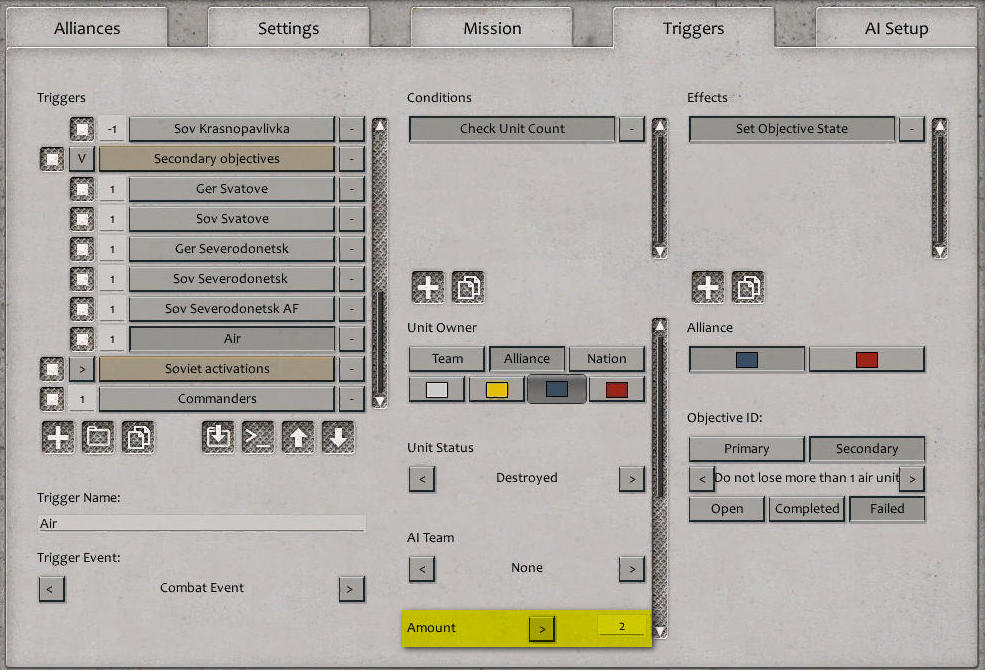
Task: Copy the selected effect
Action: point(748,288)
